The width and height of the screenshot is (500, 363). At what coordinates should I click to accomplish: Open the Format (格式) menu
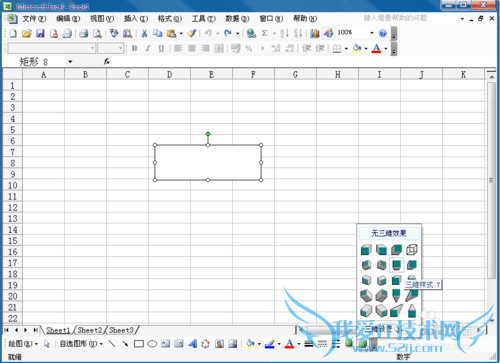click(x=170, y=19)
